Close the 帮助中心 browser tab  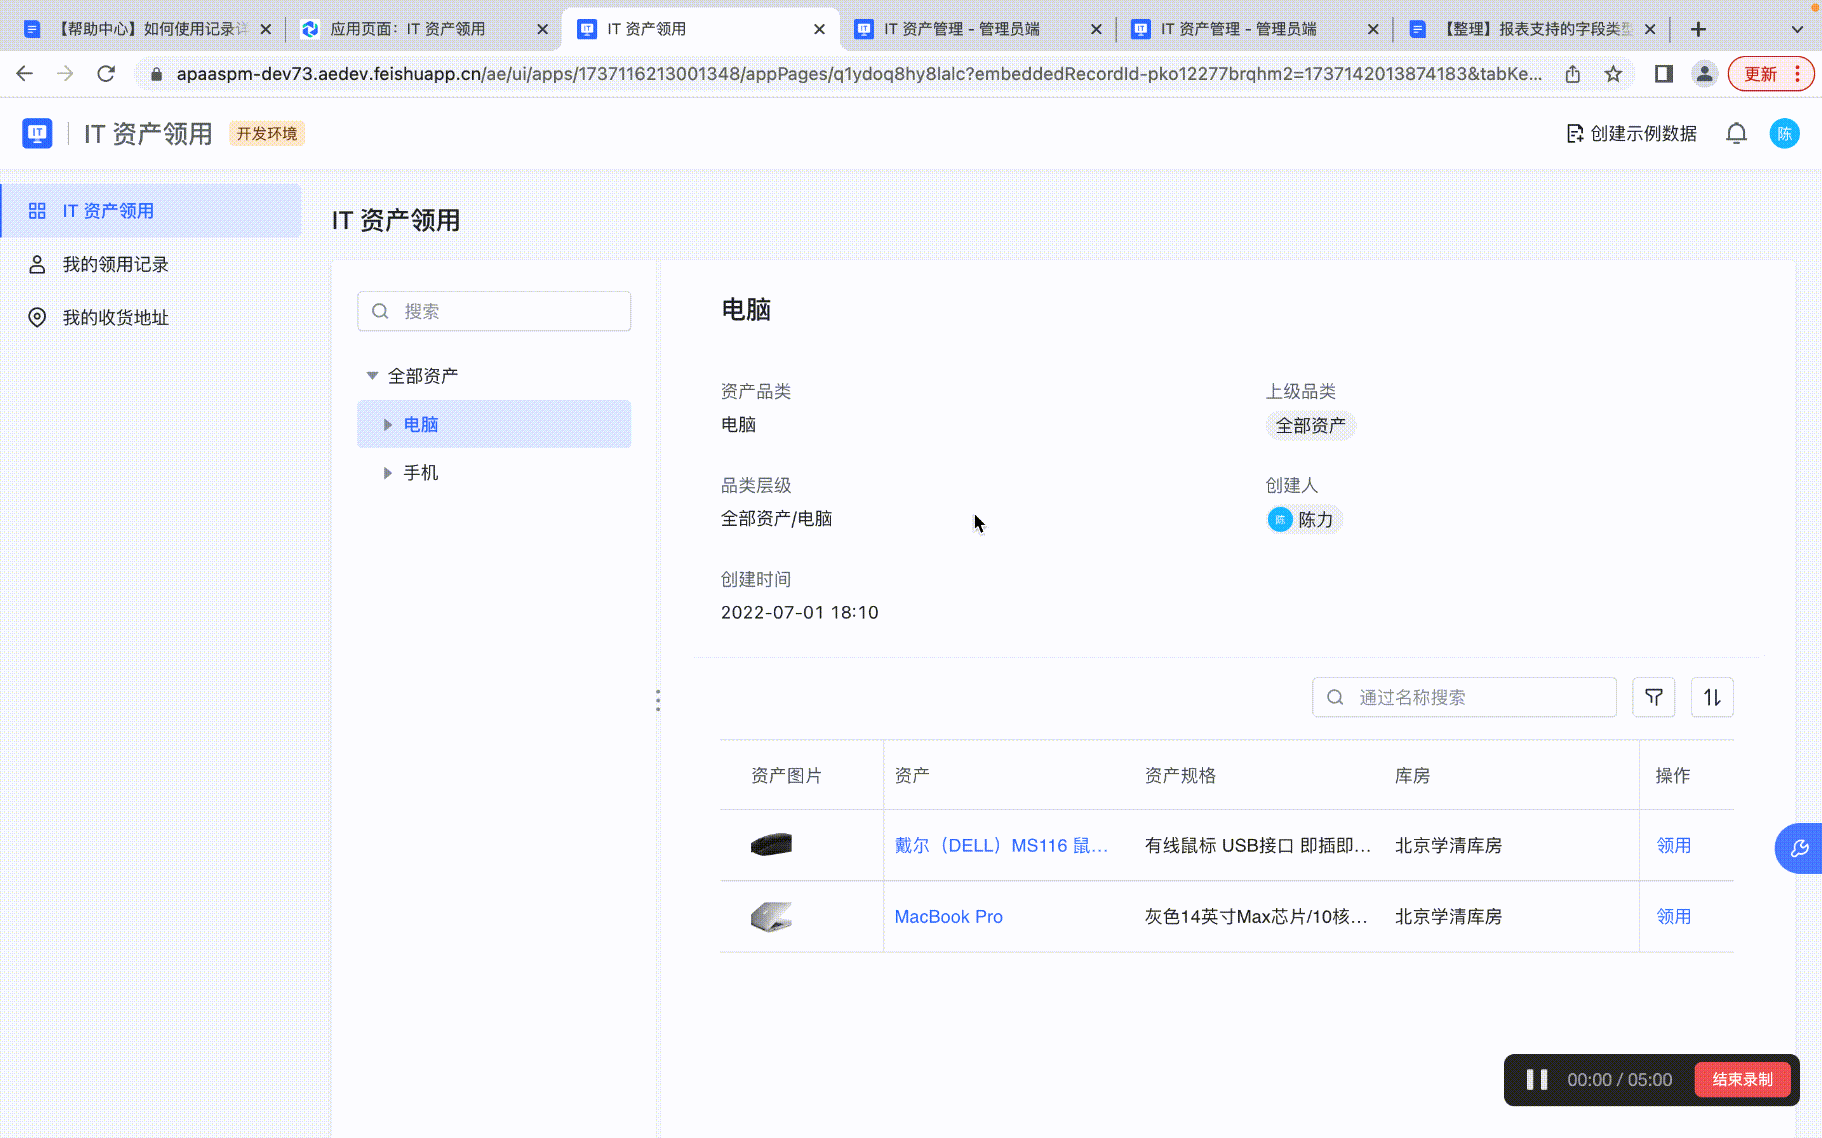[x=266, y=29]
